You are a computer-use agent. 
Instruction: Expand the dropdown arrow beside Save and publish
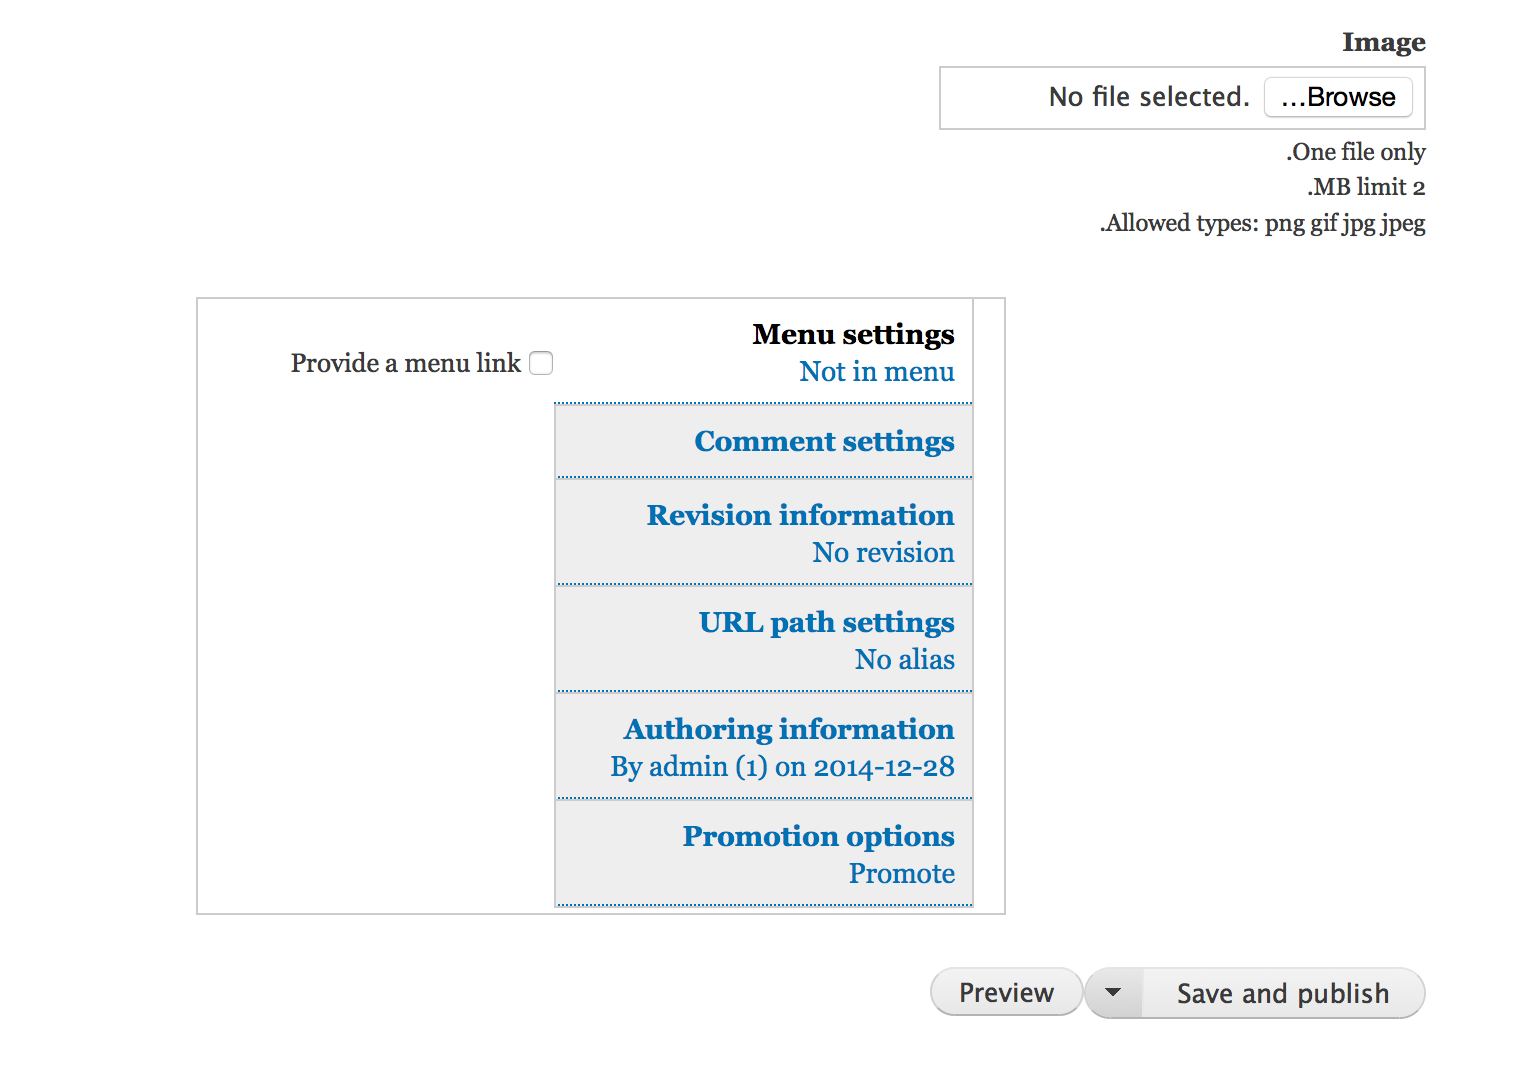[1113, 993]
